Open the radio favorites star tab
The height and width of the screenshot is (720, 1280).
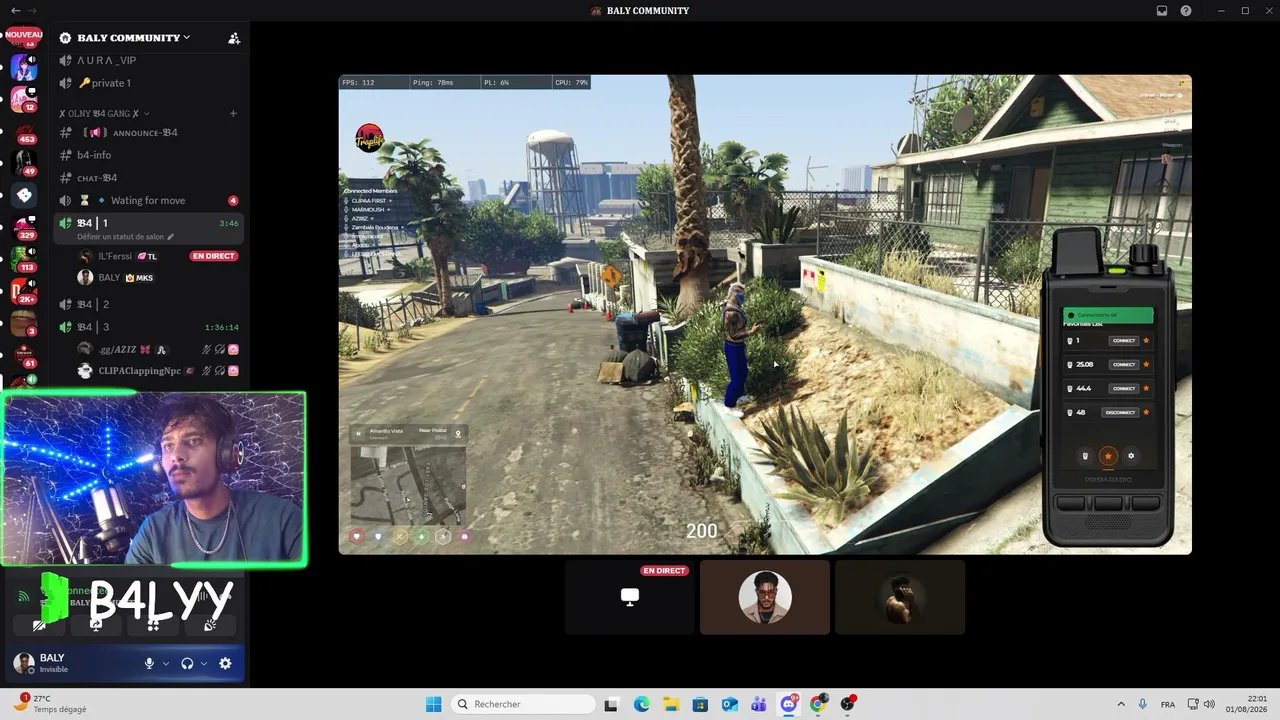1108,456
